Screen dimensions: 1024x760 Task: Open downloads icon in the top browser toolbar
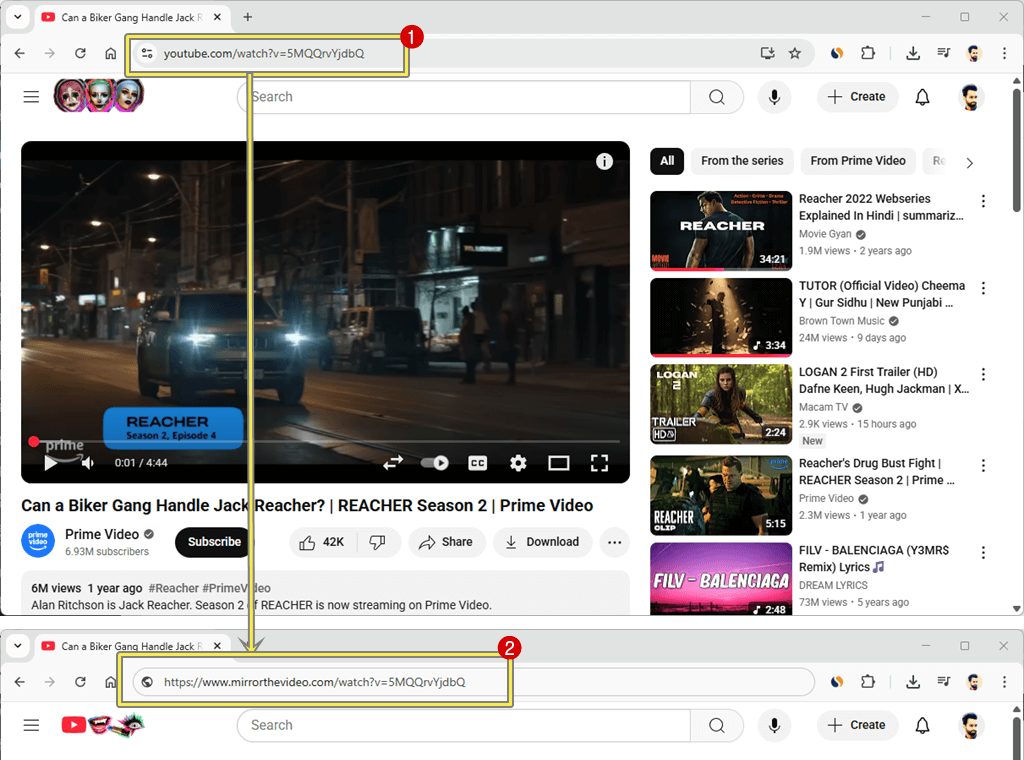coord(913,54)
